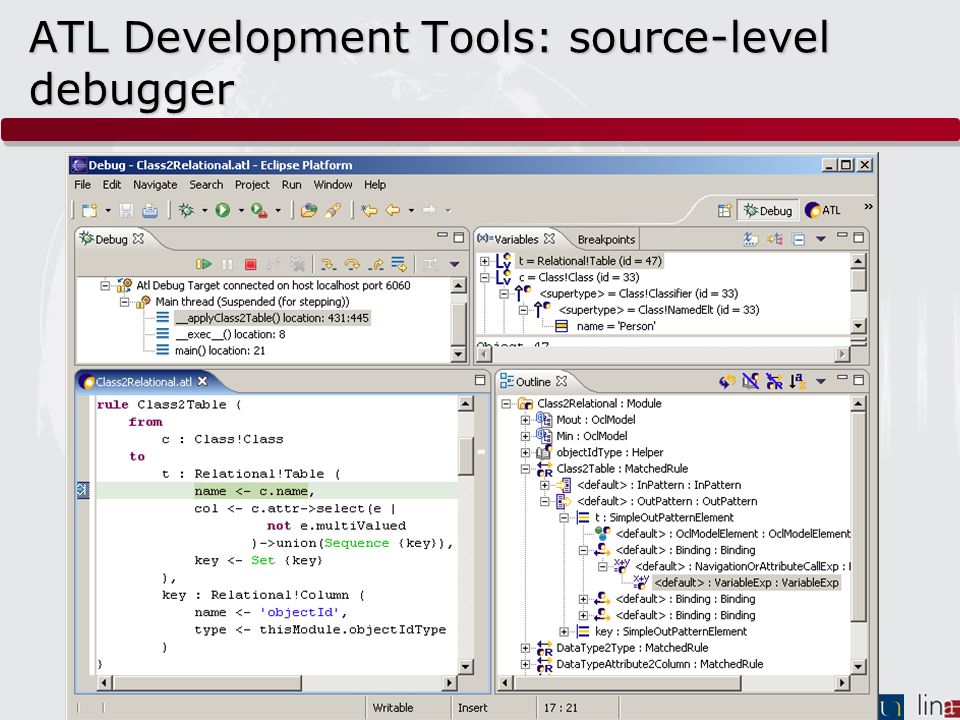This screenshot has width=960, height=720.
Task: Click the Save toolbar icon
Action: 126,211
